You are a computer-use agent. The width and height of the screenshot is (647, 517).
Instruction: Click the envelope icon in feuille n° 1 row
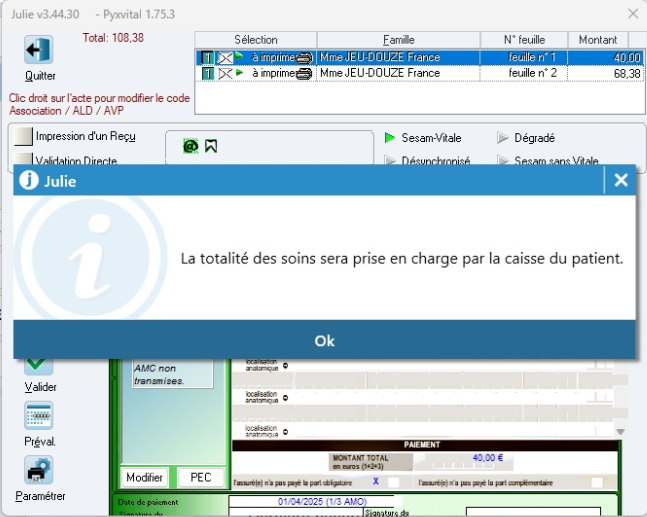tap(225, 58)
